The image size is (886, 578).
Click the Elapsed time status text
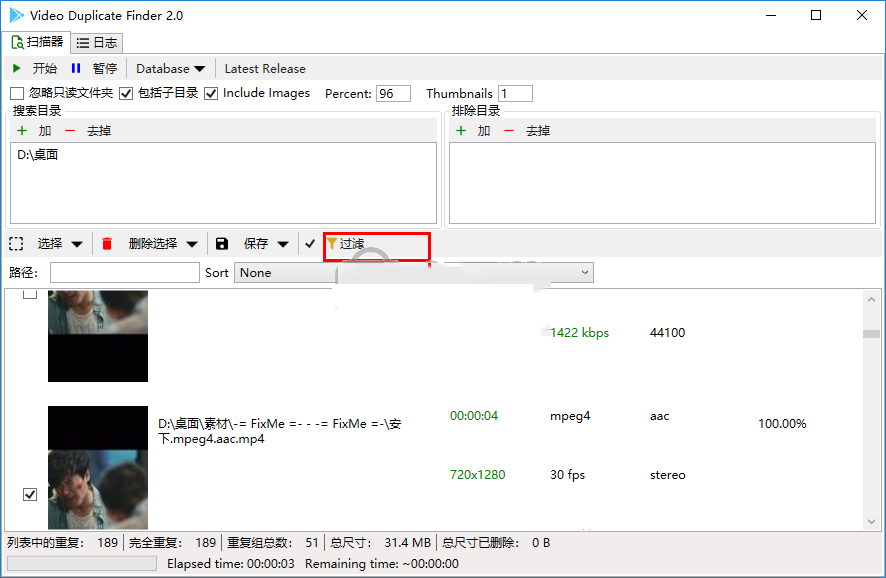(x=231, y=563)
